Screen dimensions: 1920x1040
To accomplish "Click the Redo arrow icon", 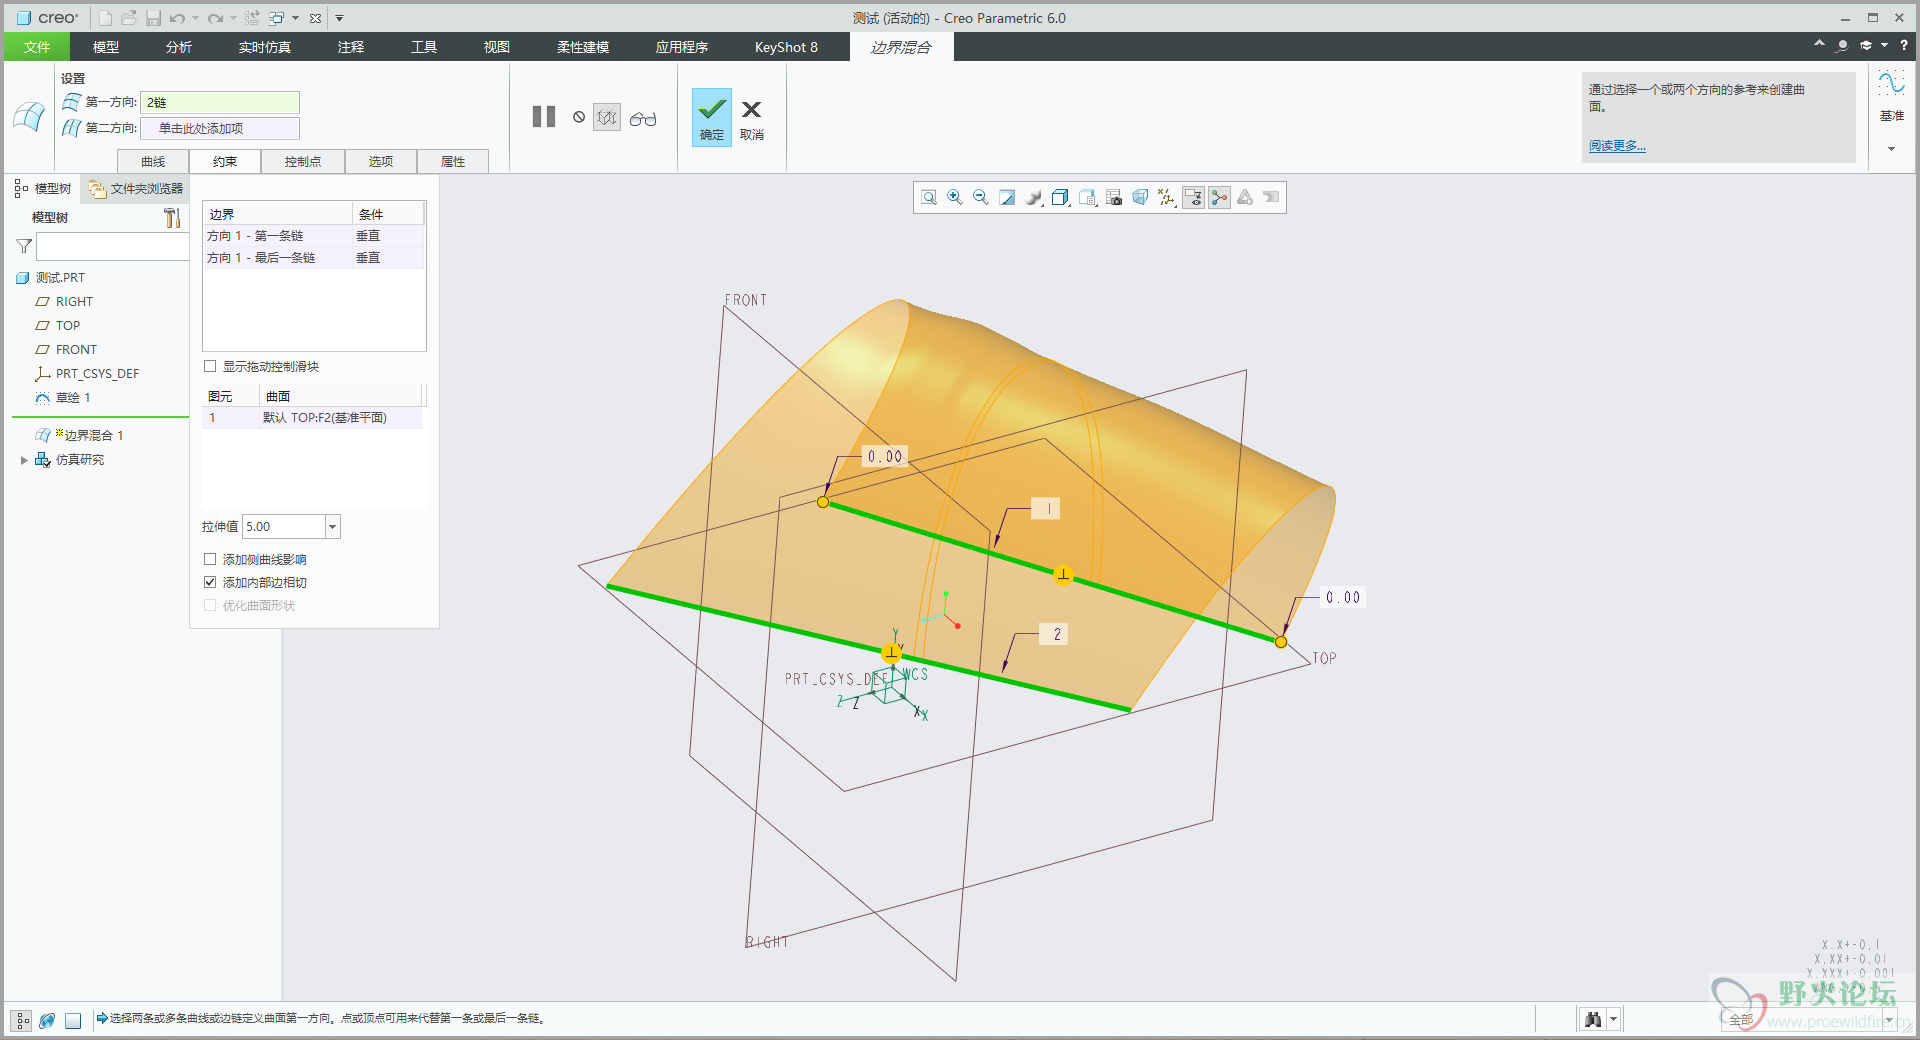I will [215, 18].
